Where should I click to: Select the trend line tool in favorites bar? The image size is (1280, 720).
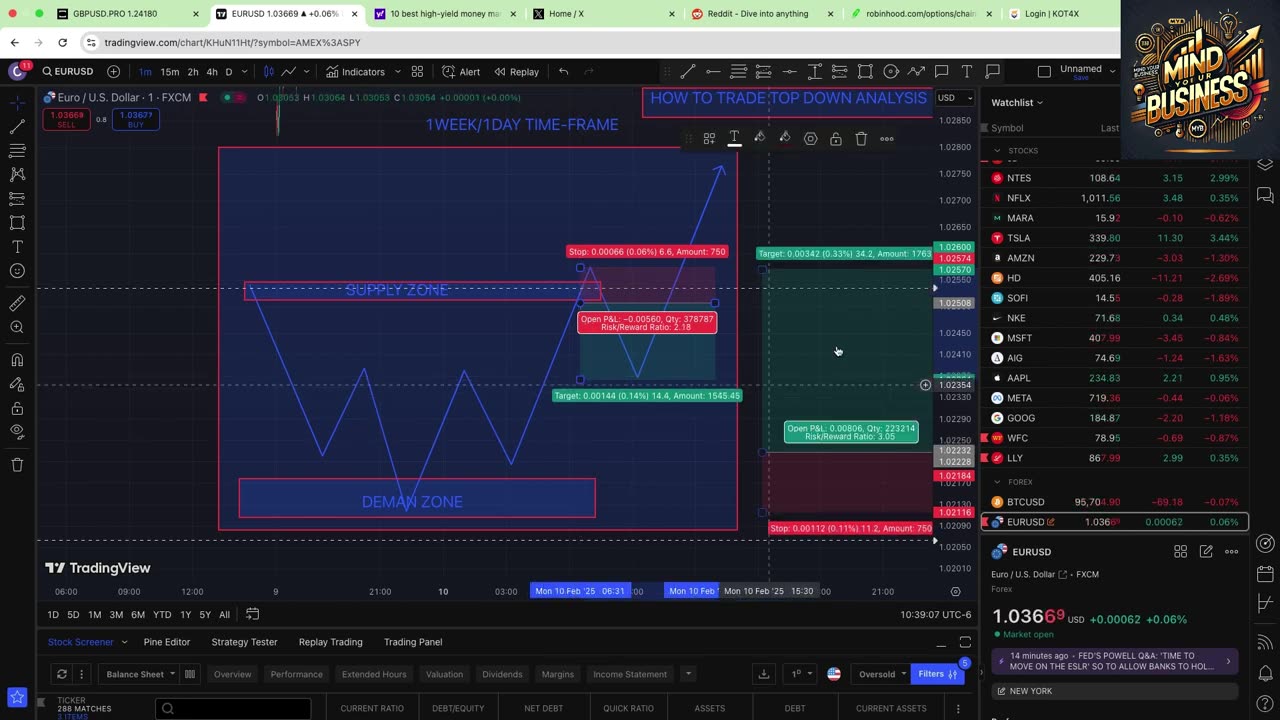click(x=688, y=71)
